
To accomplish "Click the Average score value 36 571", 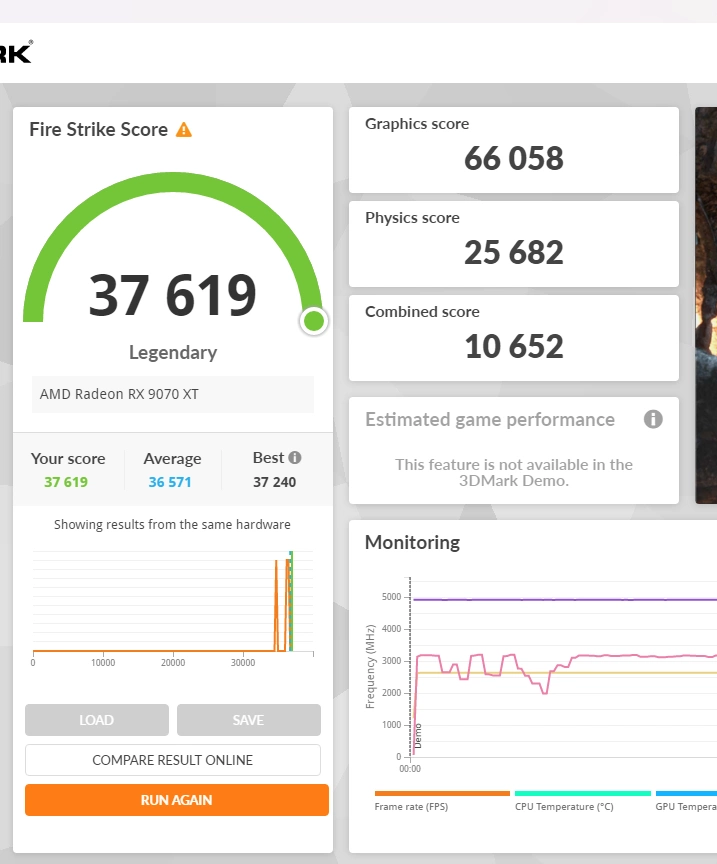I will (x=172, y=482).
